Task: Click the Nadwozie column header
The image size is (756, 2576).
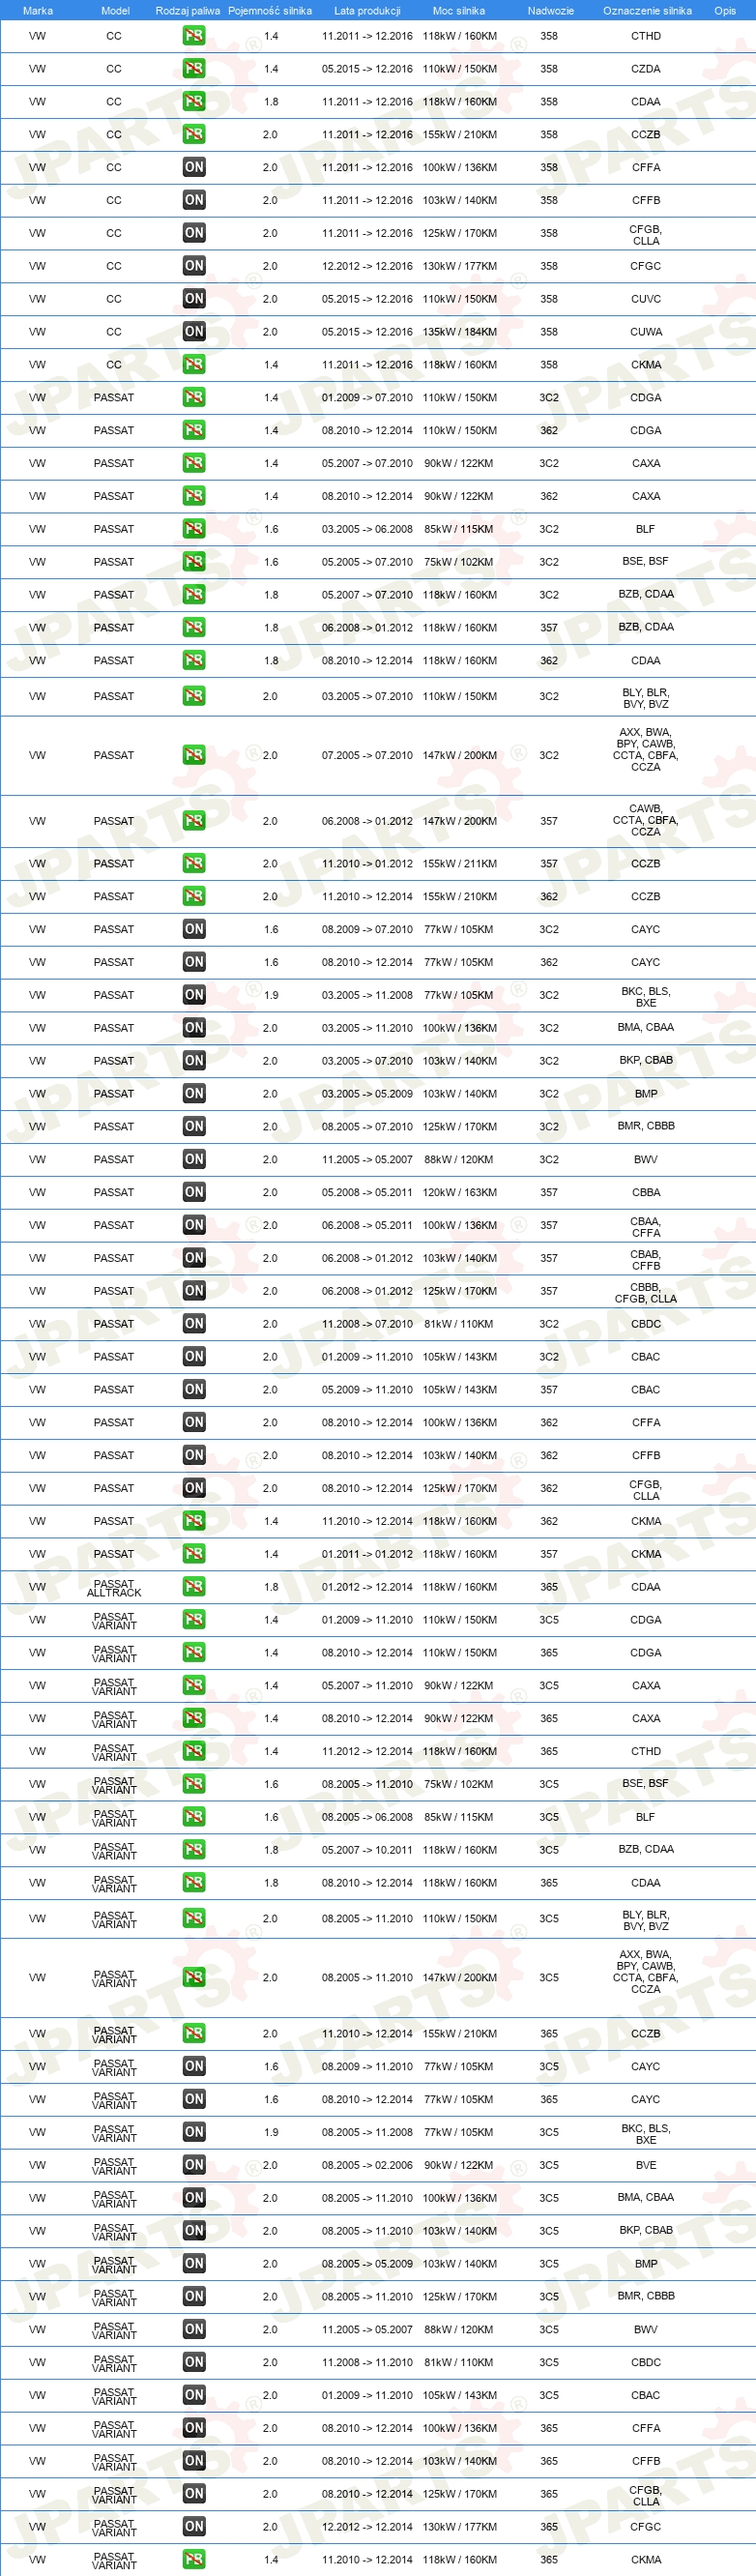Action: pyautogui.click(x=550, y=11)
